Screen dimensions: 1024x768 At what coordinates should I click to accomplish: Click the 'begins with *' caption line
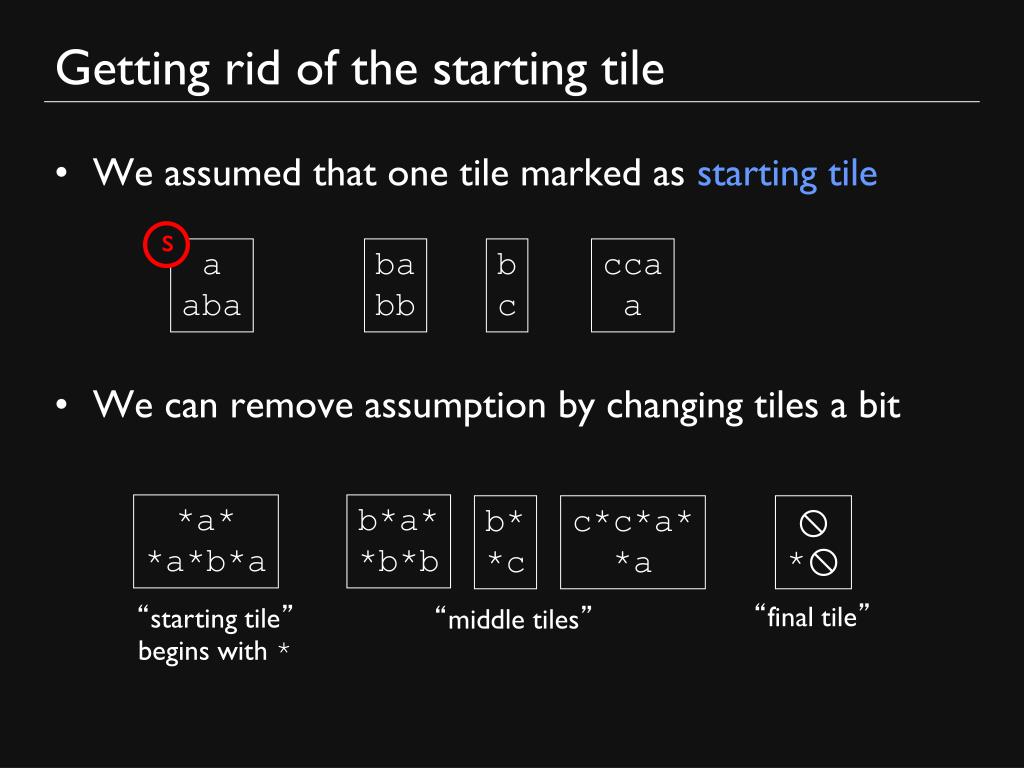coord(214,651)
